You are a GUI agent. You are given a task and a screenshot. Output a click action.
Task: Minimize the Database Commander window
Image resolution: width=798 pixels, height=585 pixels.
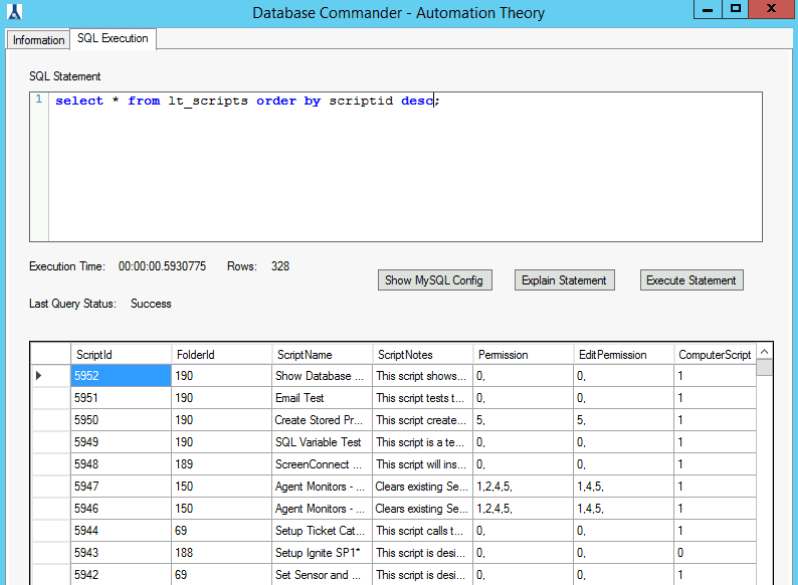[708, 9]
